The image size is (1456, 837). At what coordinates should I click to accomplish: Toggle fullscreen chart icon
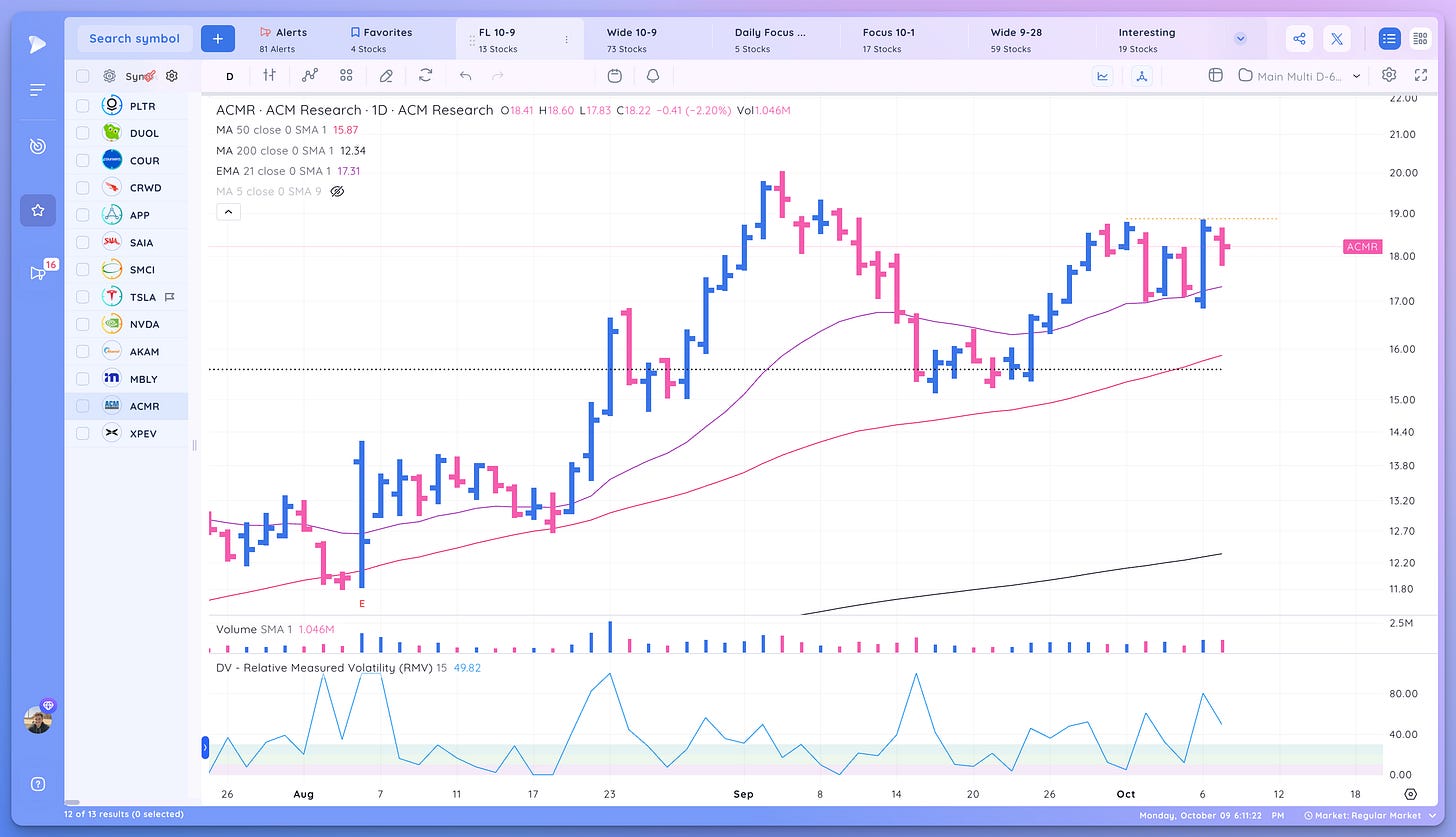click(x=1421, y=75)
